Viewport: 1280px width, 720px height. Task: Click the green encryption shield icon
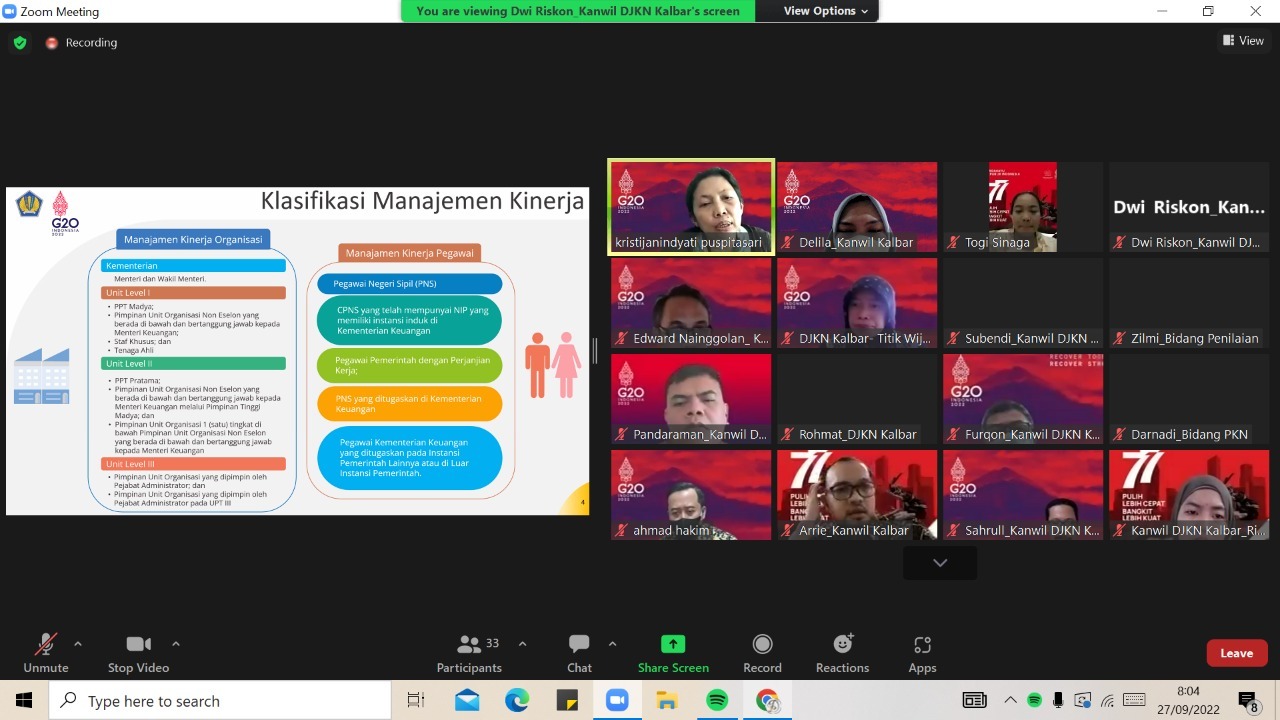click(x=20, y=43)
